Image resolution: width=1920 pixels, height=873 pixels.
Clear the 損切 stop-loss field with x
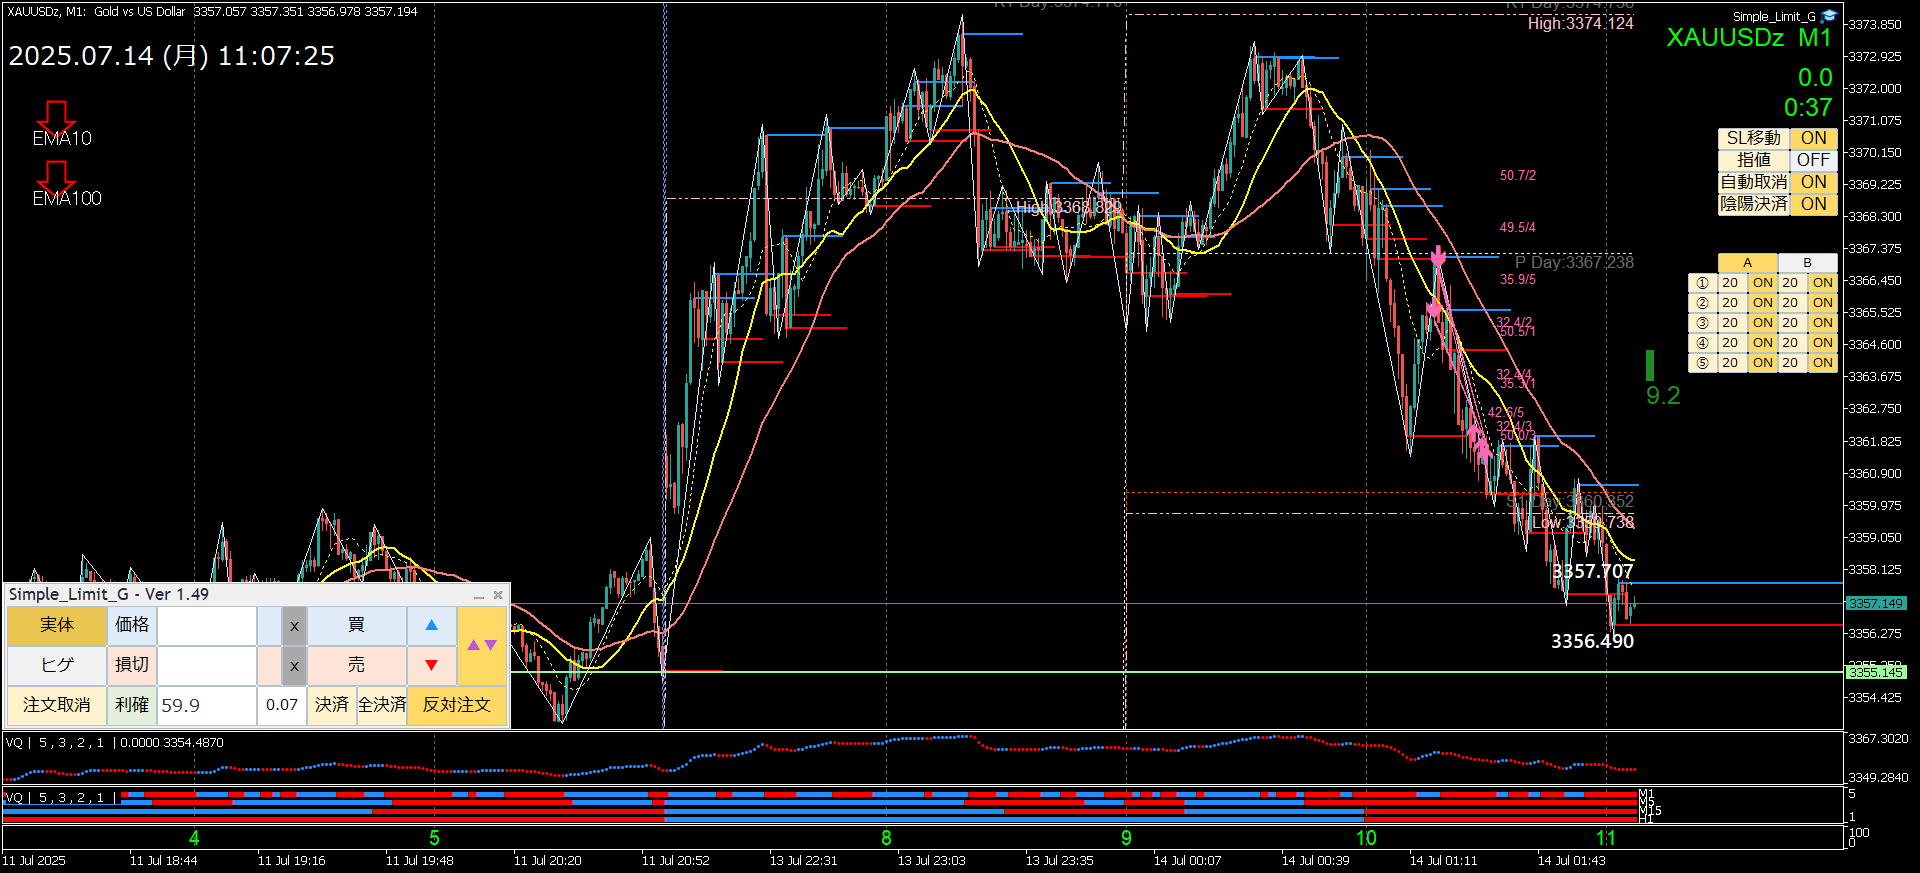pyautogui.click(x=294, y=666)
